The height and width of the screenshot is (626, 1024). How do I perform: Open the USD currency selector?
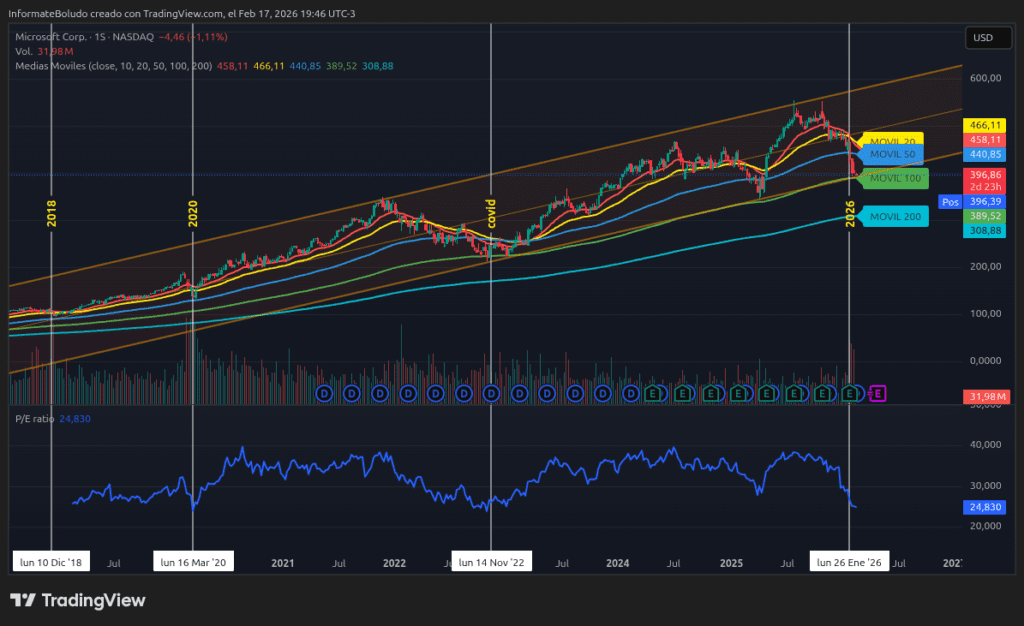click(983, 38)
